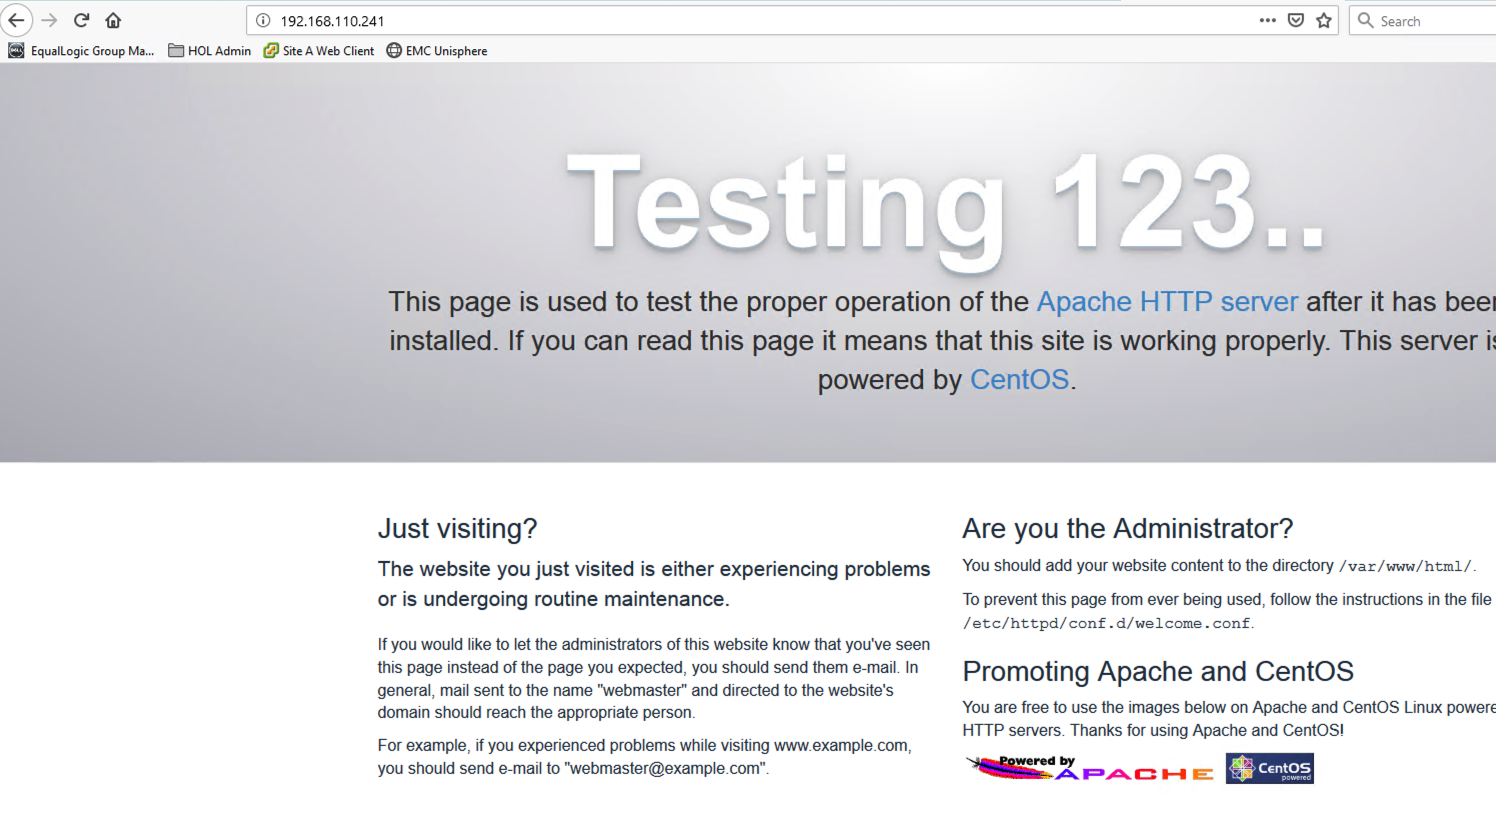Expand the HOL Admin bookmark folder
This screenshot has height=813, width=1496.
point(210,51)
